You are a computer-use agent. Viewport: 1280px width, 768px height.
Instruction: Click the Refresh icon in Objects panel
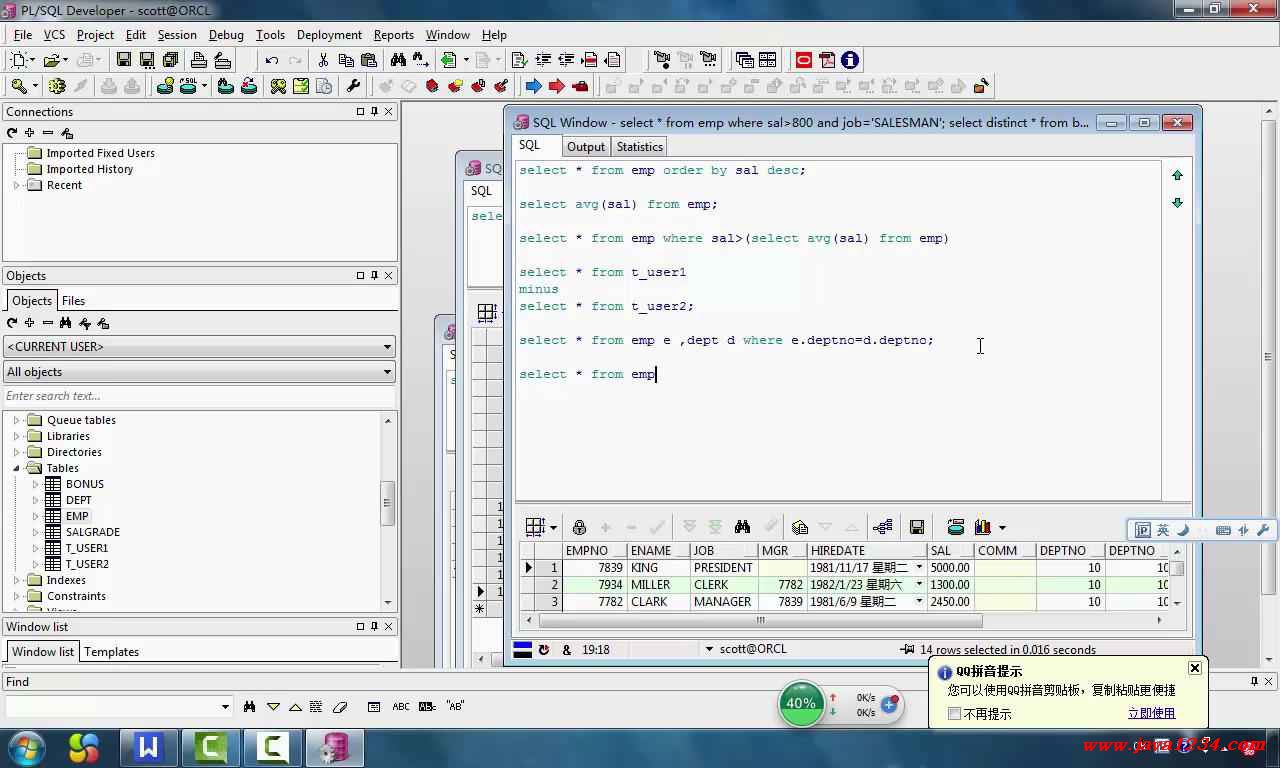pos(12,323)
